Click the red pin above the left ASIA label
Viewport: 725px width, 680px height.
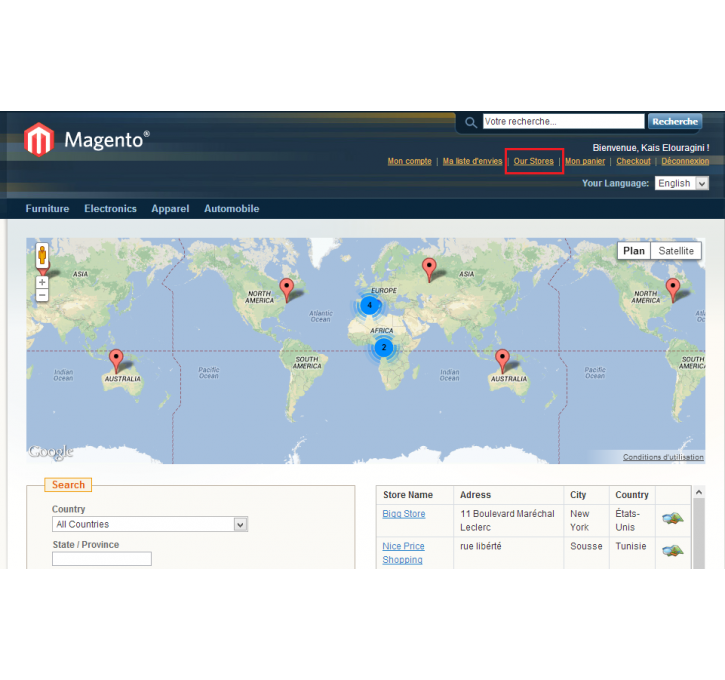click(x=44, y=270)
